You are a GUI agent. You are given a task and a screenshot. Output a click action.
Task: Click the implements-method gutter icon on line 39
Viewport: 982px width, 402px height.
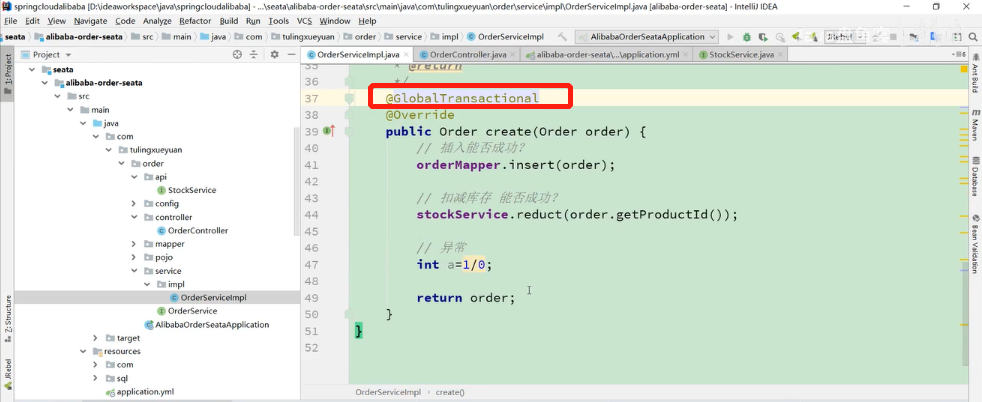pos(329,131)
